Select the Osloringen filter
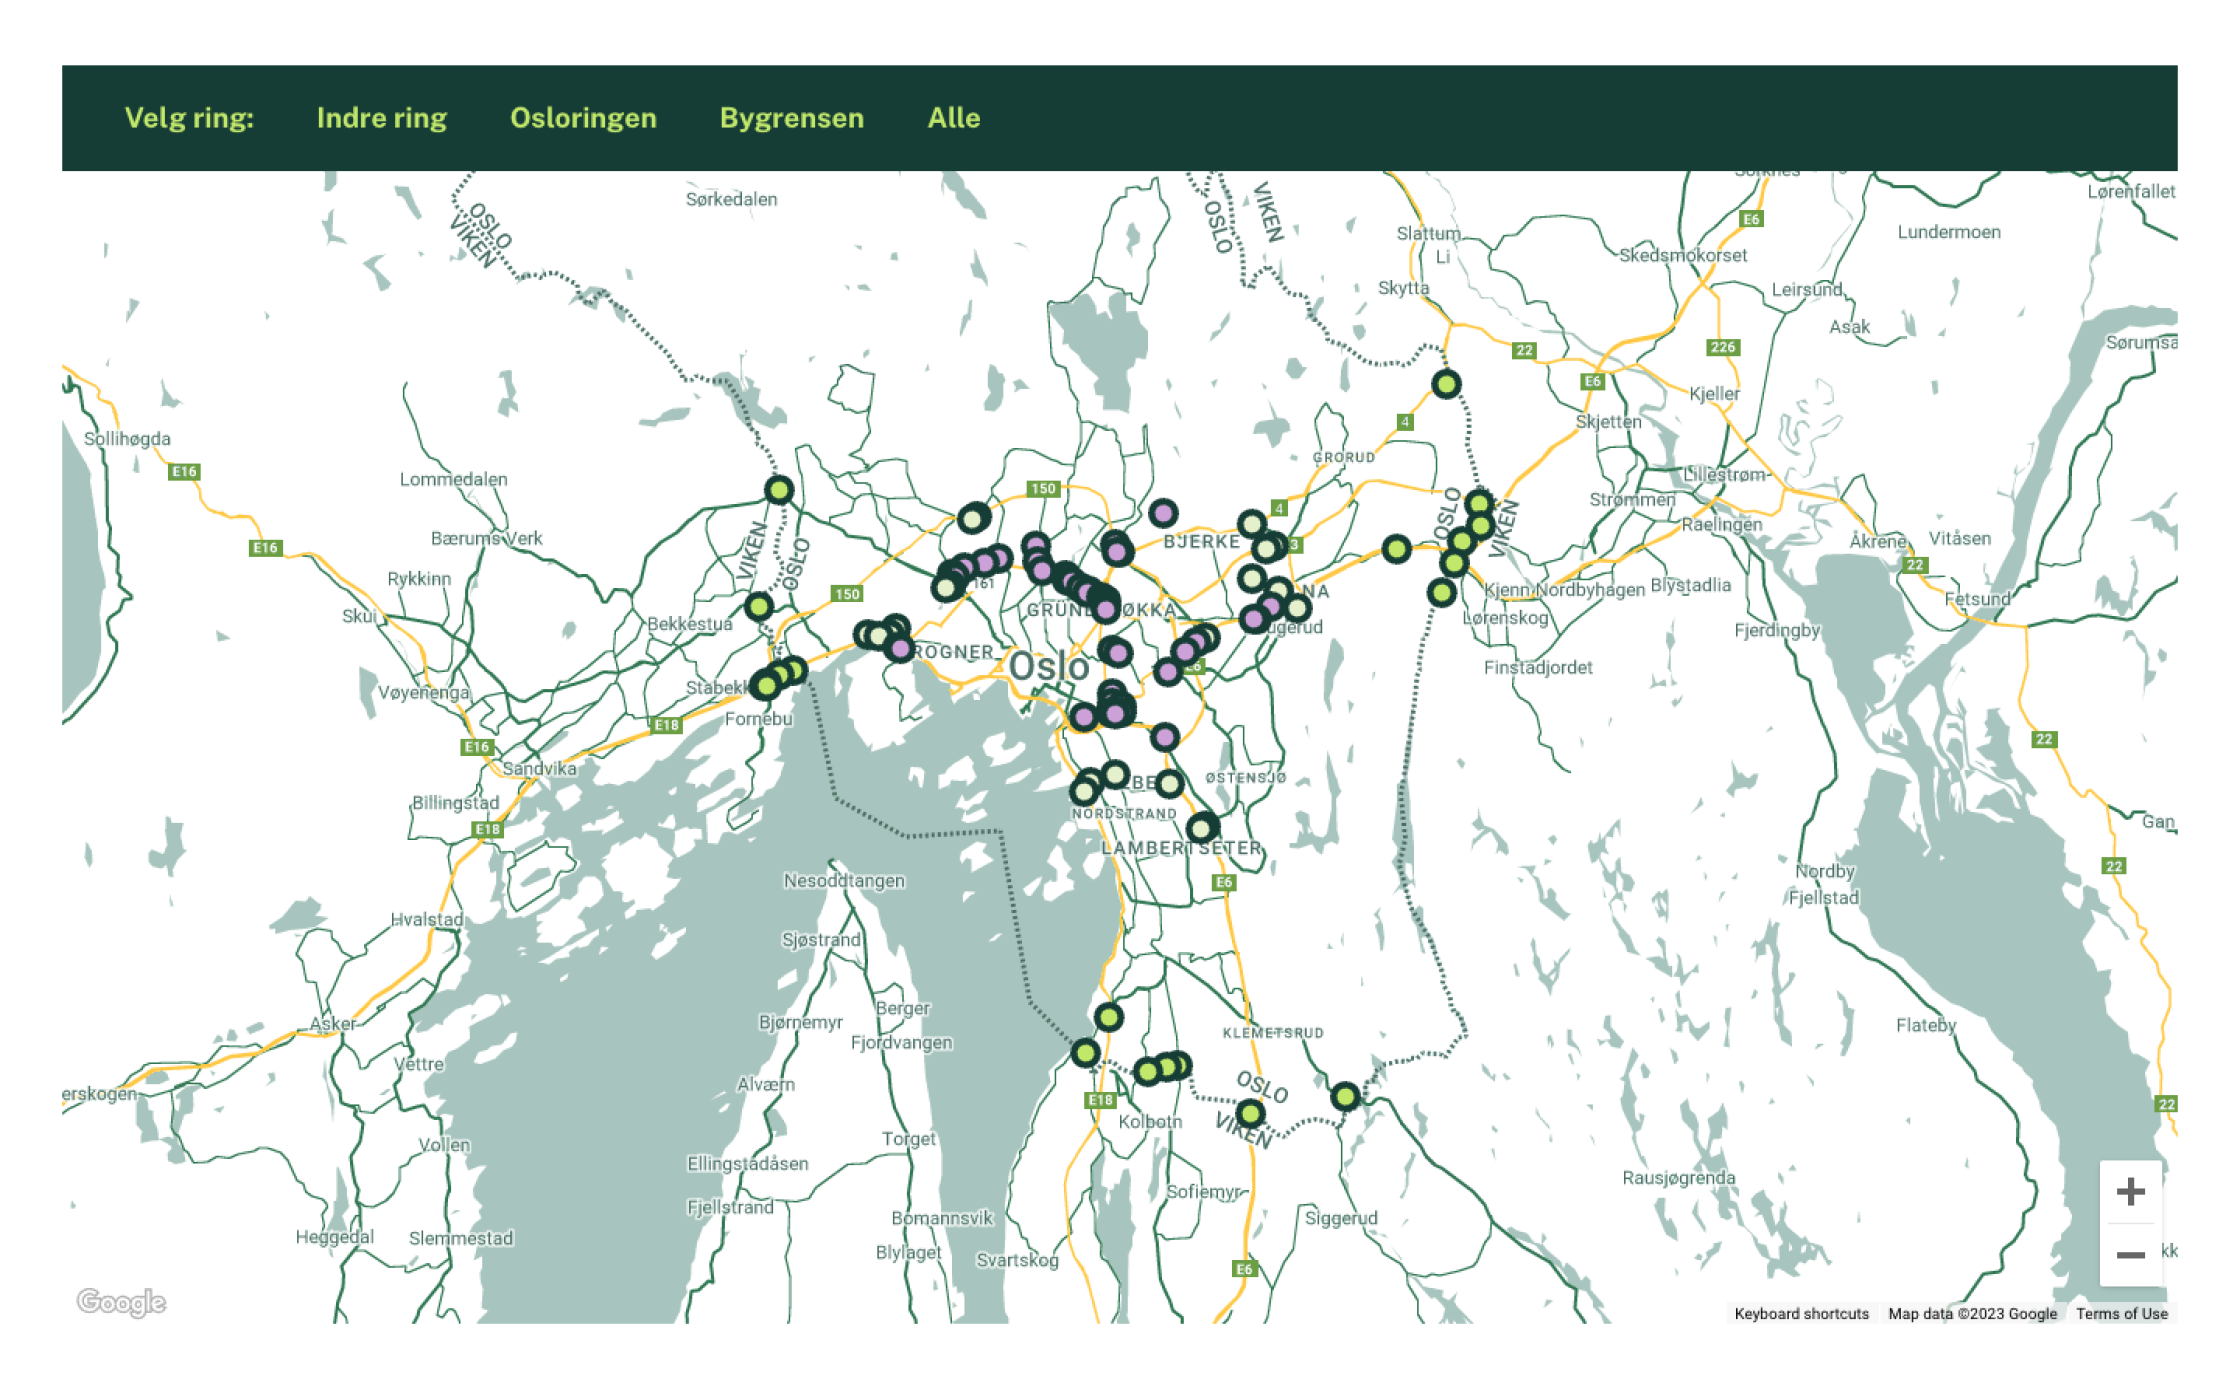Viewport: 2240px width, 1400px height. pos(583,118)
